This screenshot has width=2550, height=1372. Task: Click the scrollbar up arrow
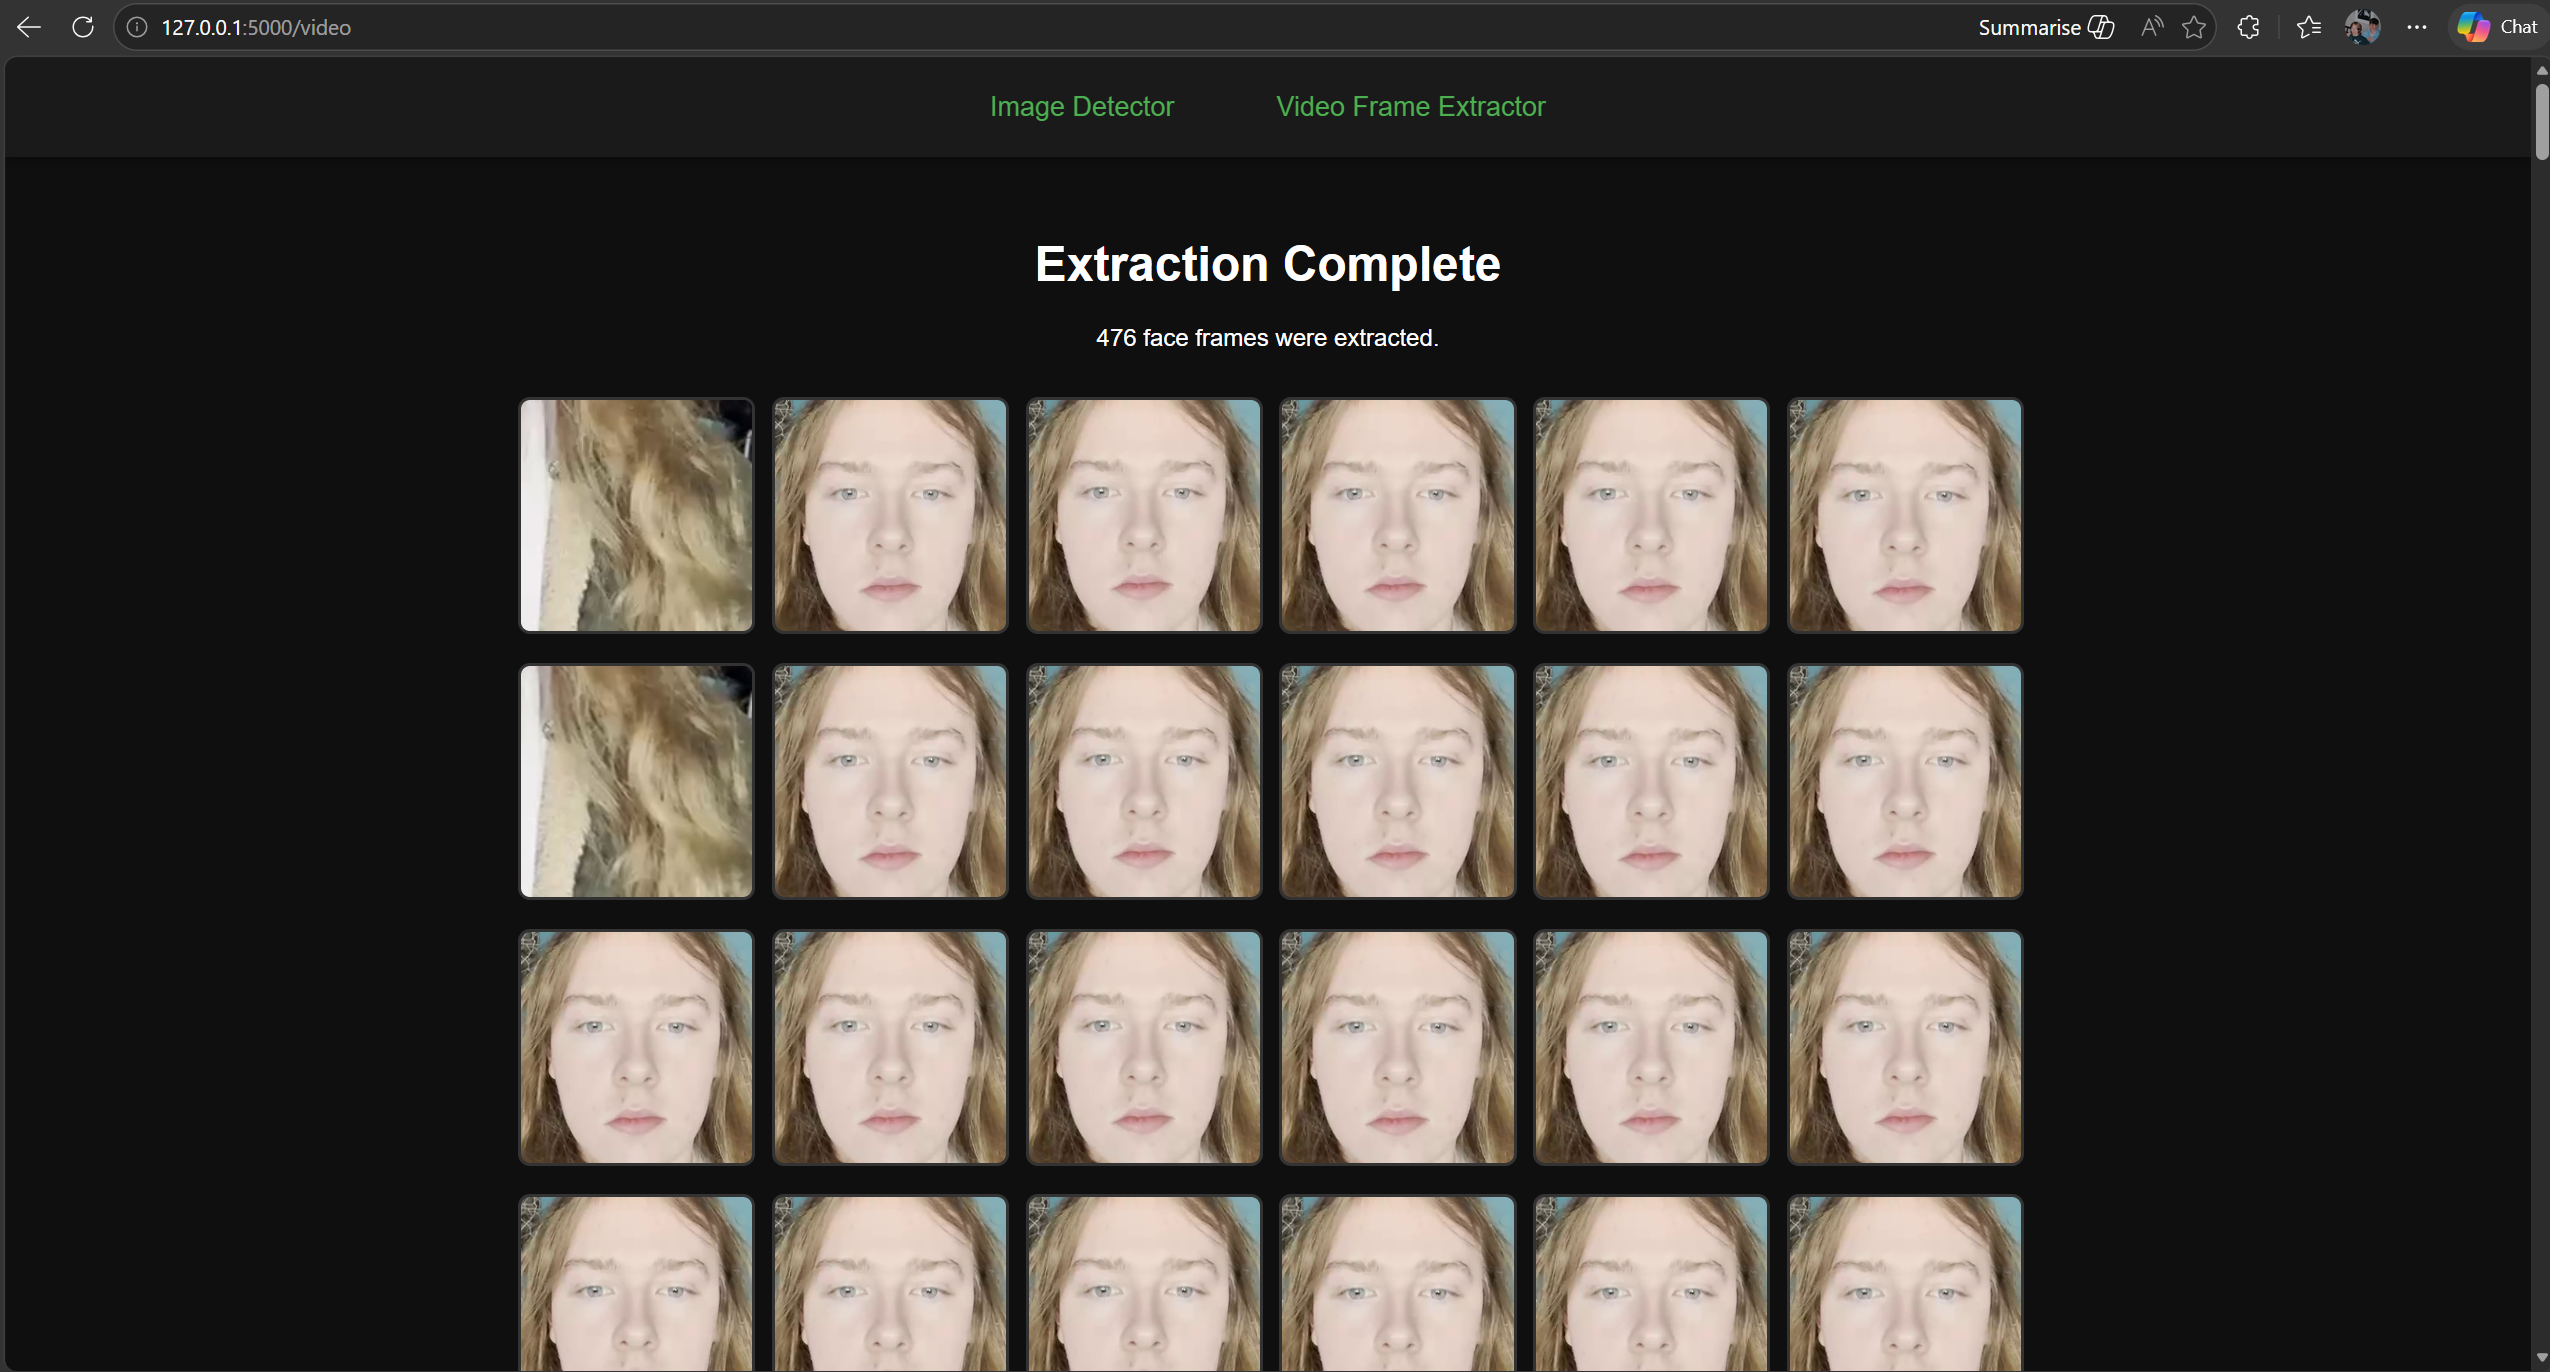click(2541, 69)
